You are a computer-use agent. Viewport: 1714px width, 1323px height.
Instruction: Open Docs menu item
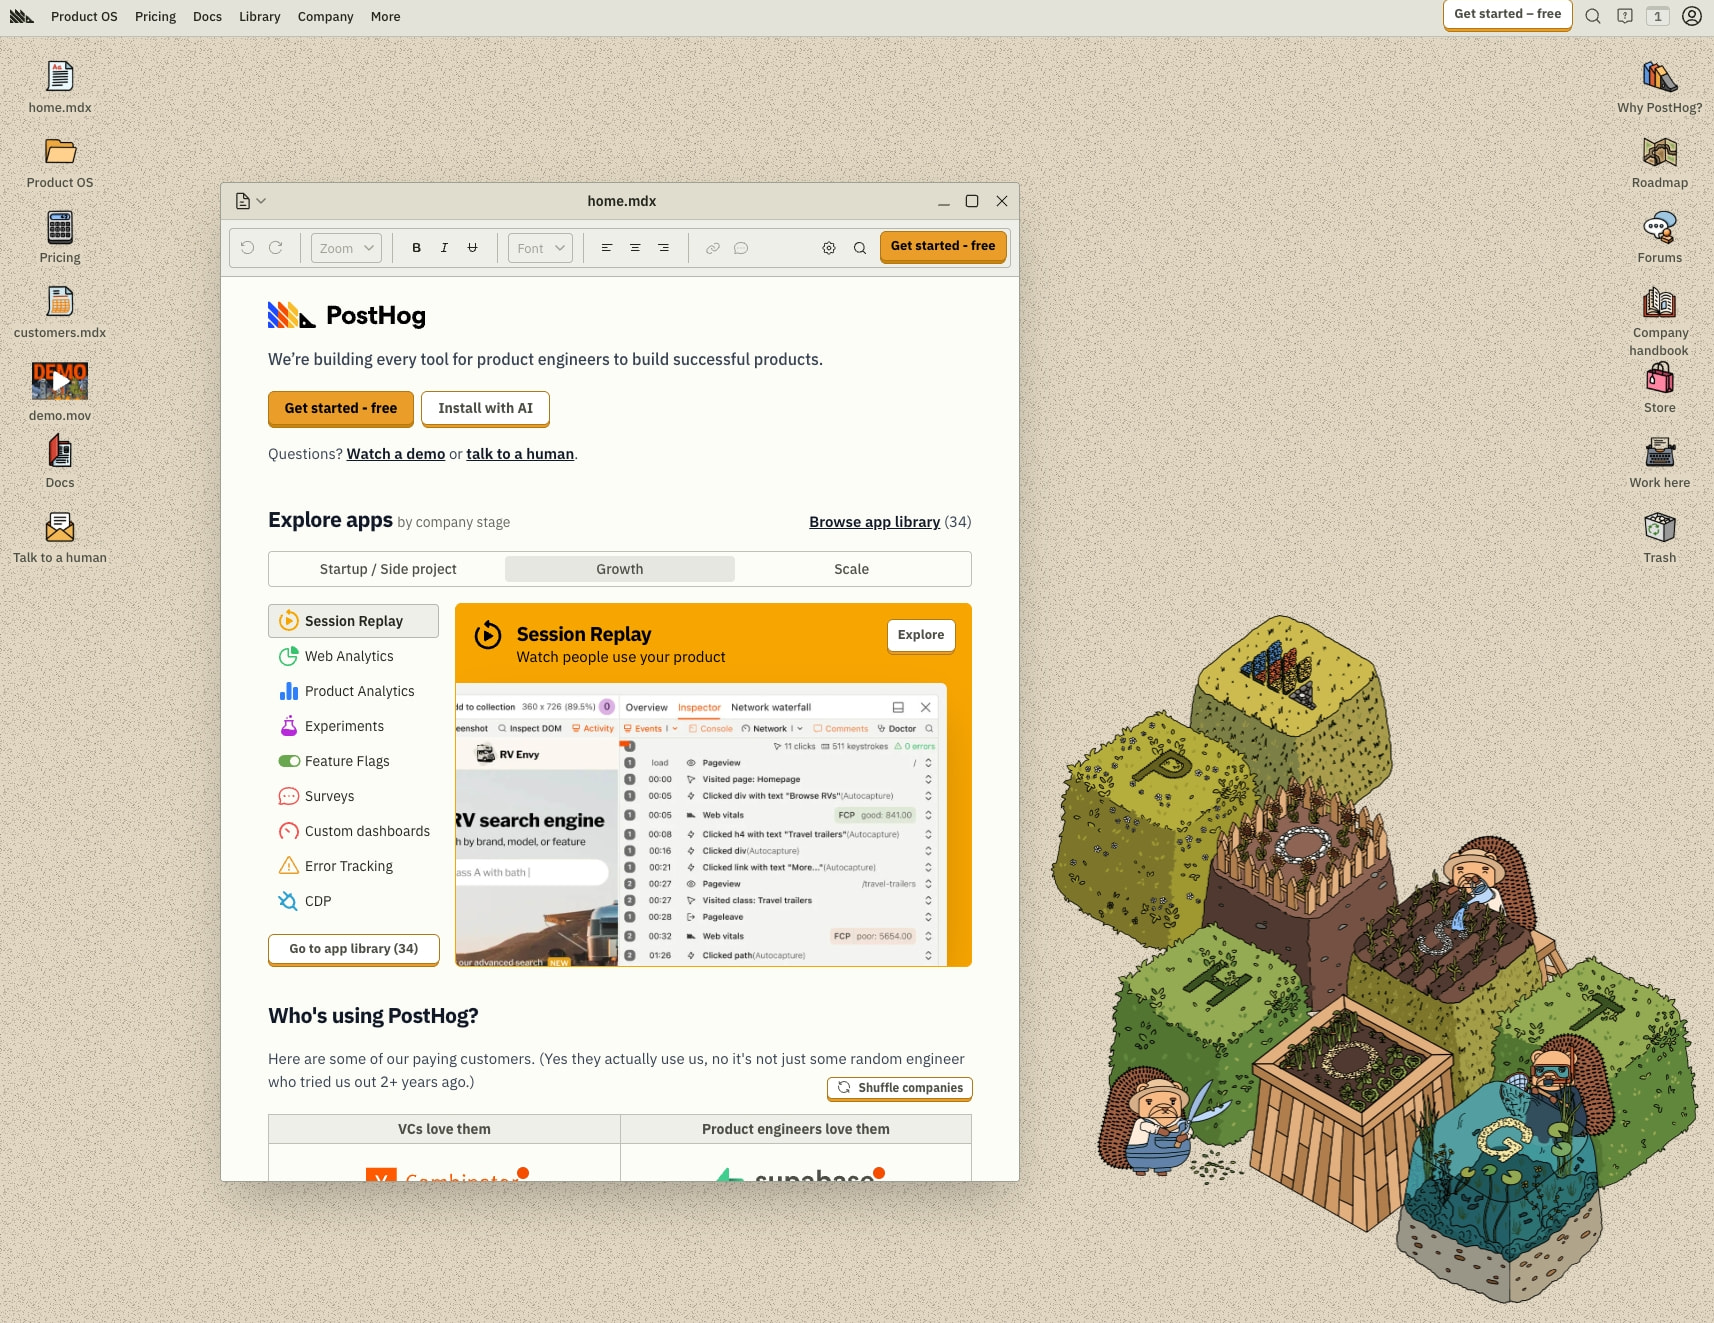207,16
